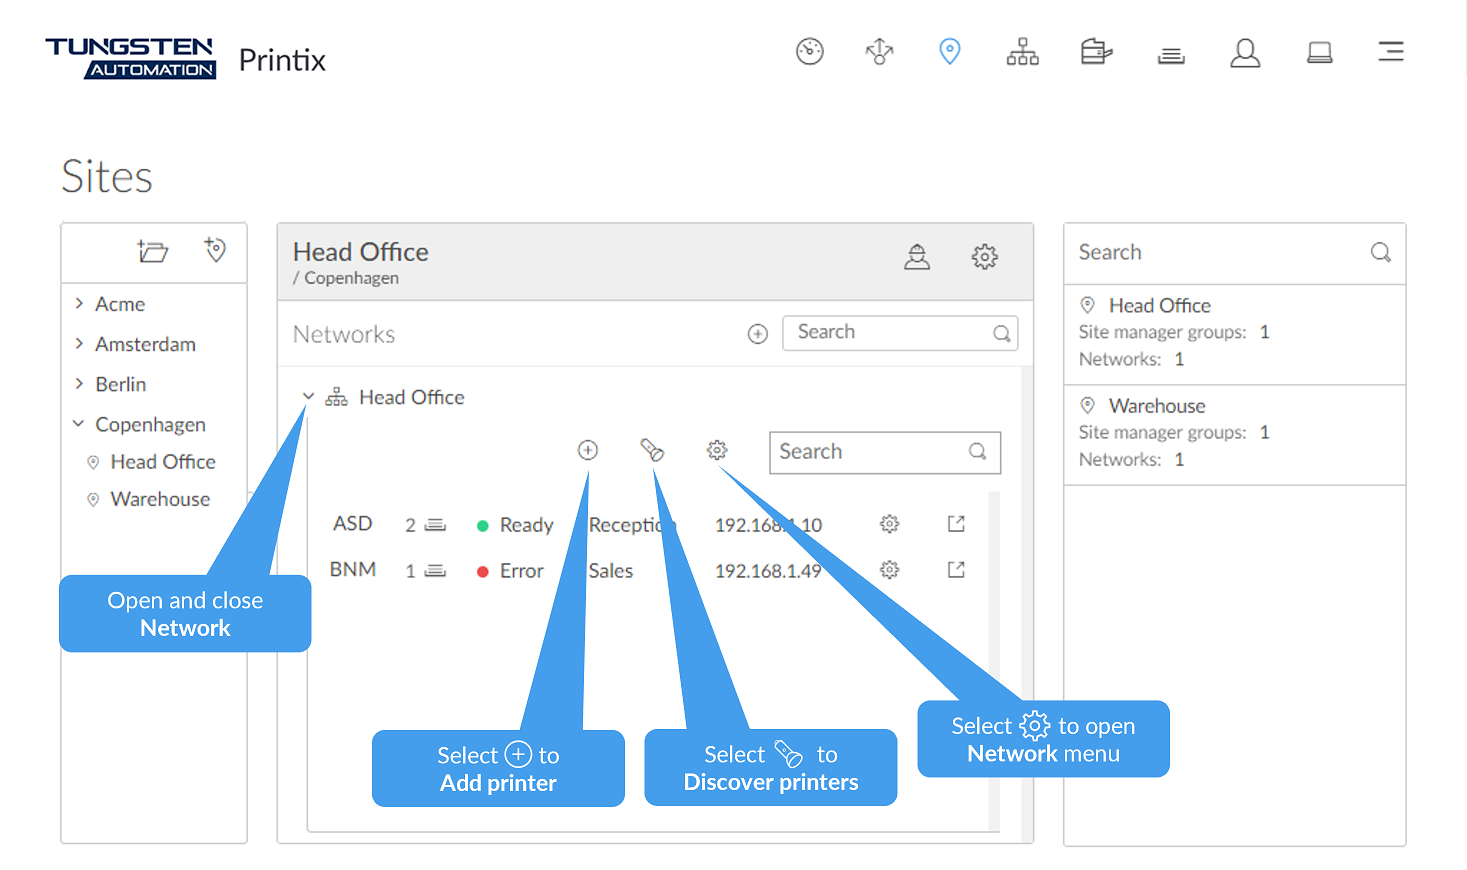Open the Head Office network gear menu
The width and height of the screenshot is (1467, 870).
coord(717,451)
